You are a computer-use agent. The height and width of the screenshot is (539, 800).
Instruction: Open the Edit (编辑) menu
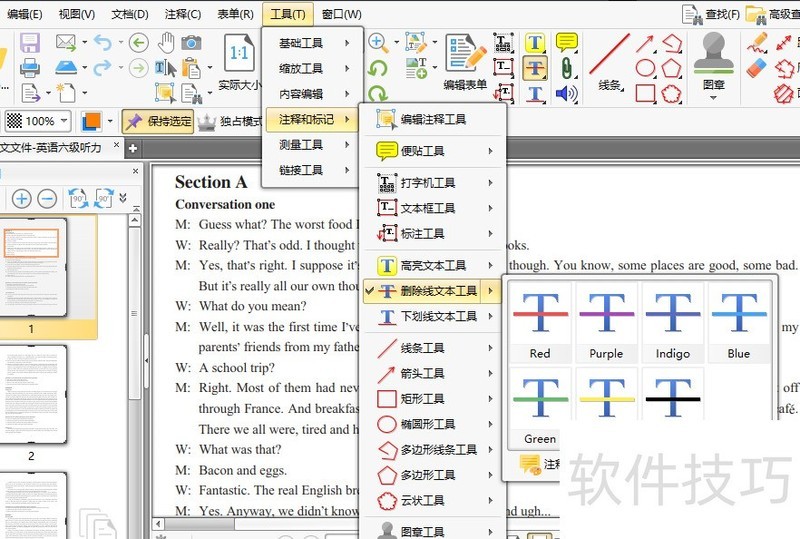(25, 14)
